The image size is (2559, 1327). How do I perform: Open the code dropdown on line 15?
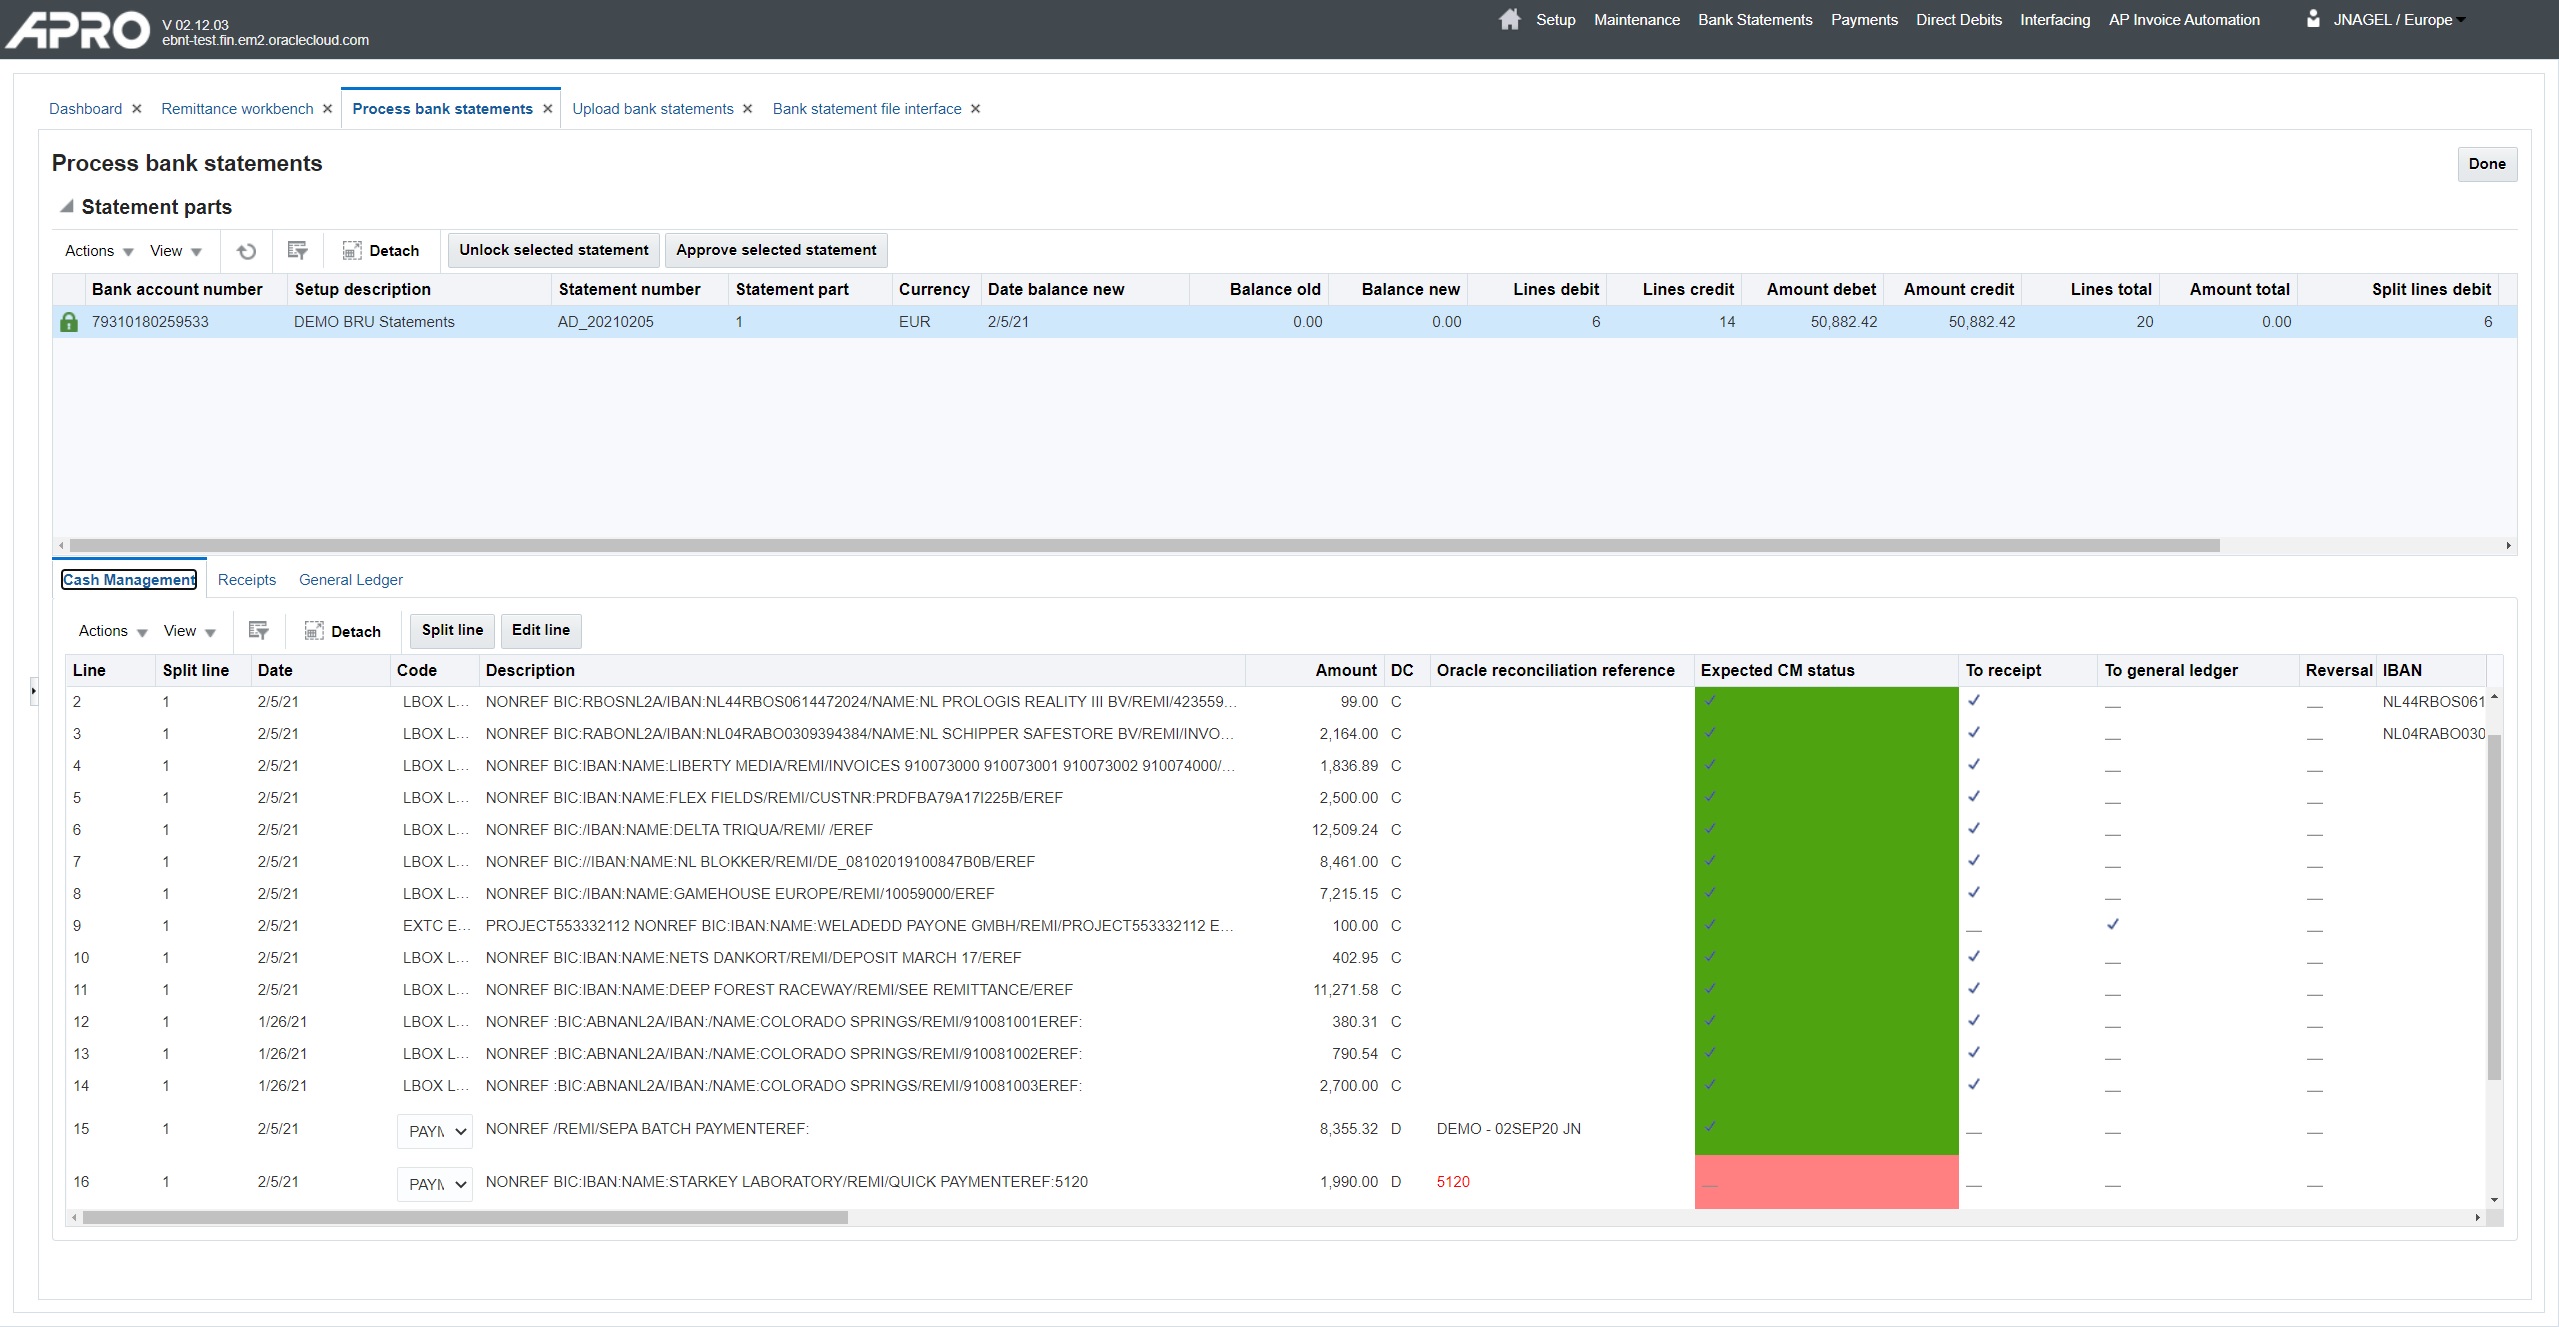[435, 1131]
